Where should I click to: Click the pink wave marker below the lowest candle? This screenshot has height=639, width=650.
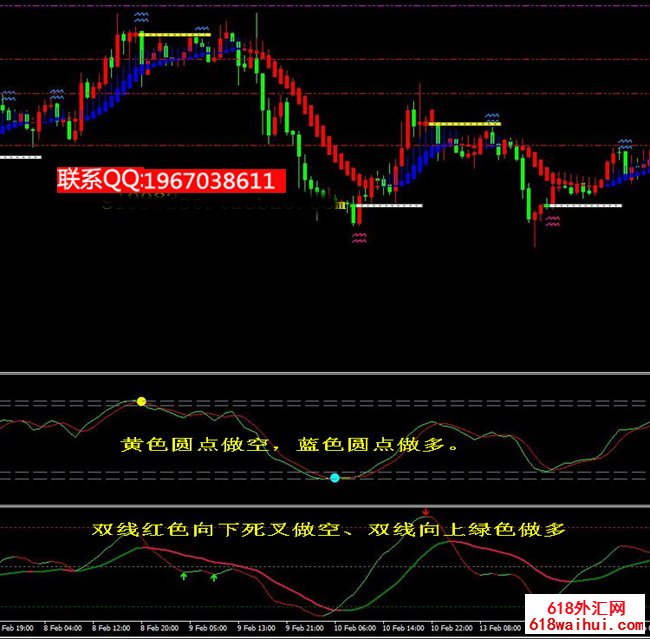pos(359,238)
